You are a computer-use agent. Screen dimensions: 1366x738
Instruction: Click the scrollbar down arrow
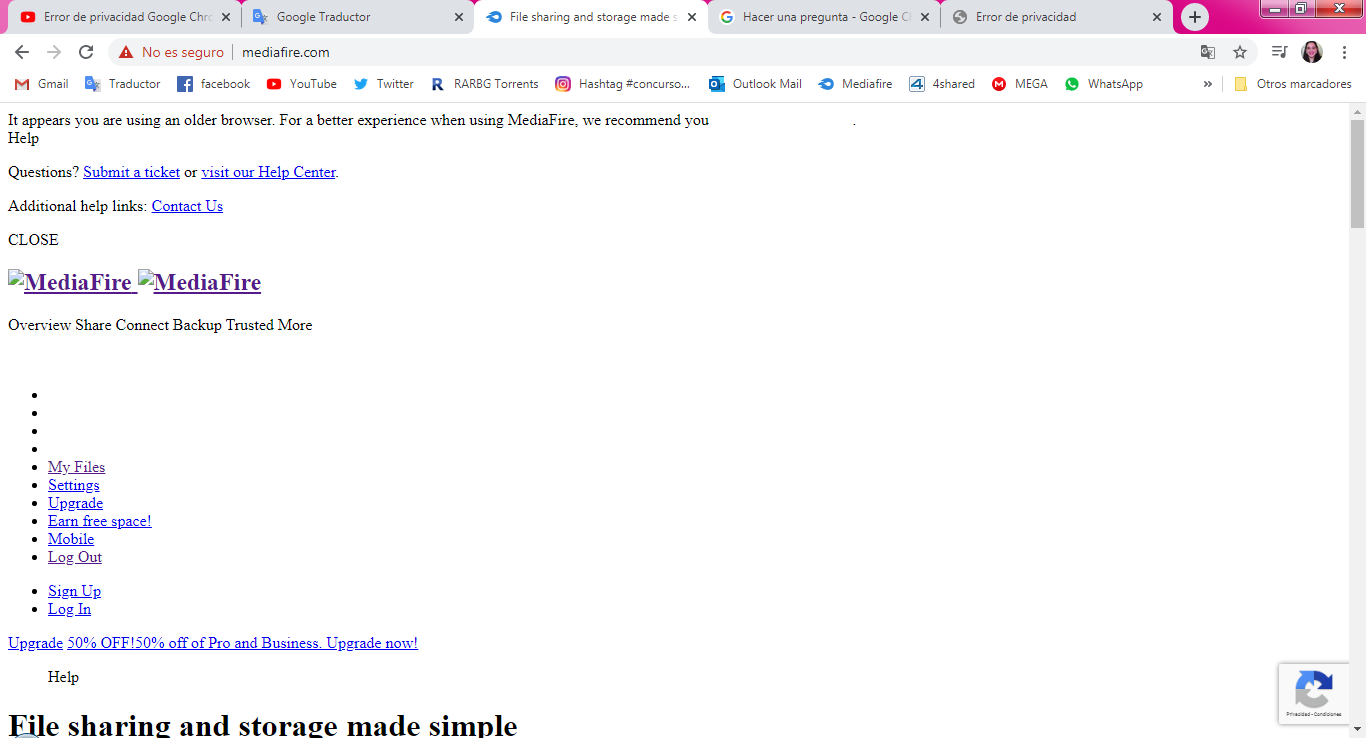1357,730
